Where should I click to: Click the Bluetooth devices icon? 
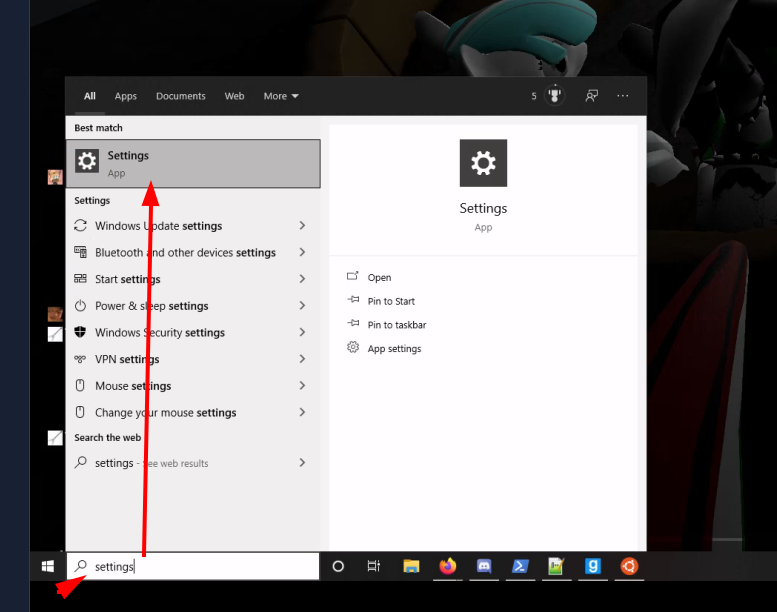click(80, 252)
